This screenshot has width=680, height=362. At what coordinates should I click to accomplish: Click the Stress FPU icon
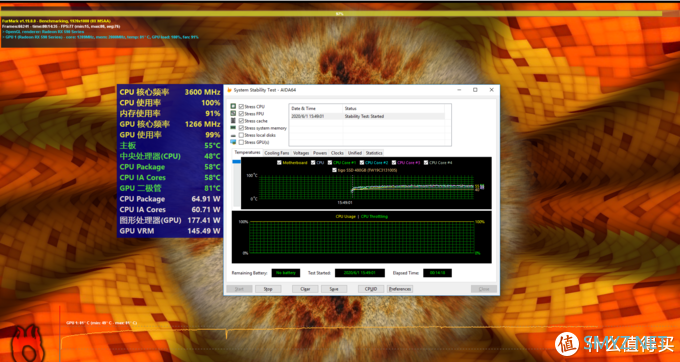[233, 113]
